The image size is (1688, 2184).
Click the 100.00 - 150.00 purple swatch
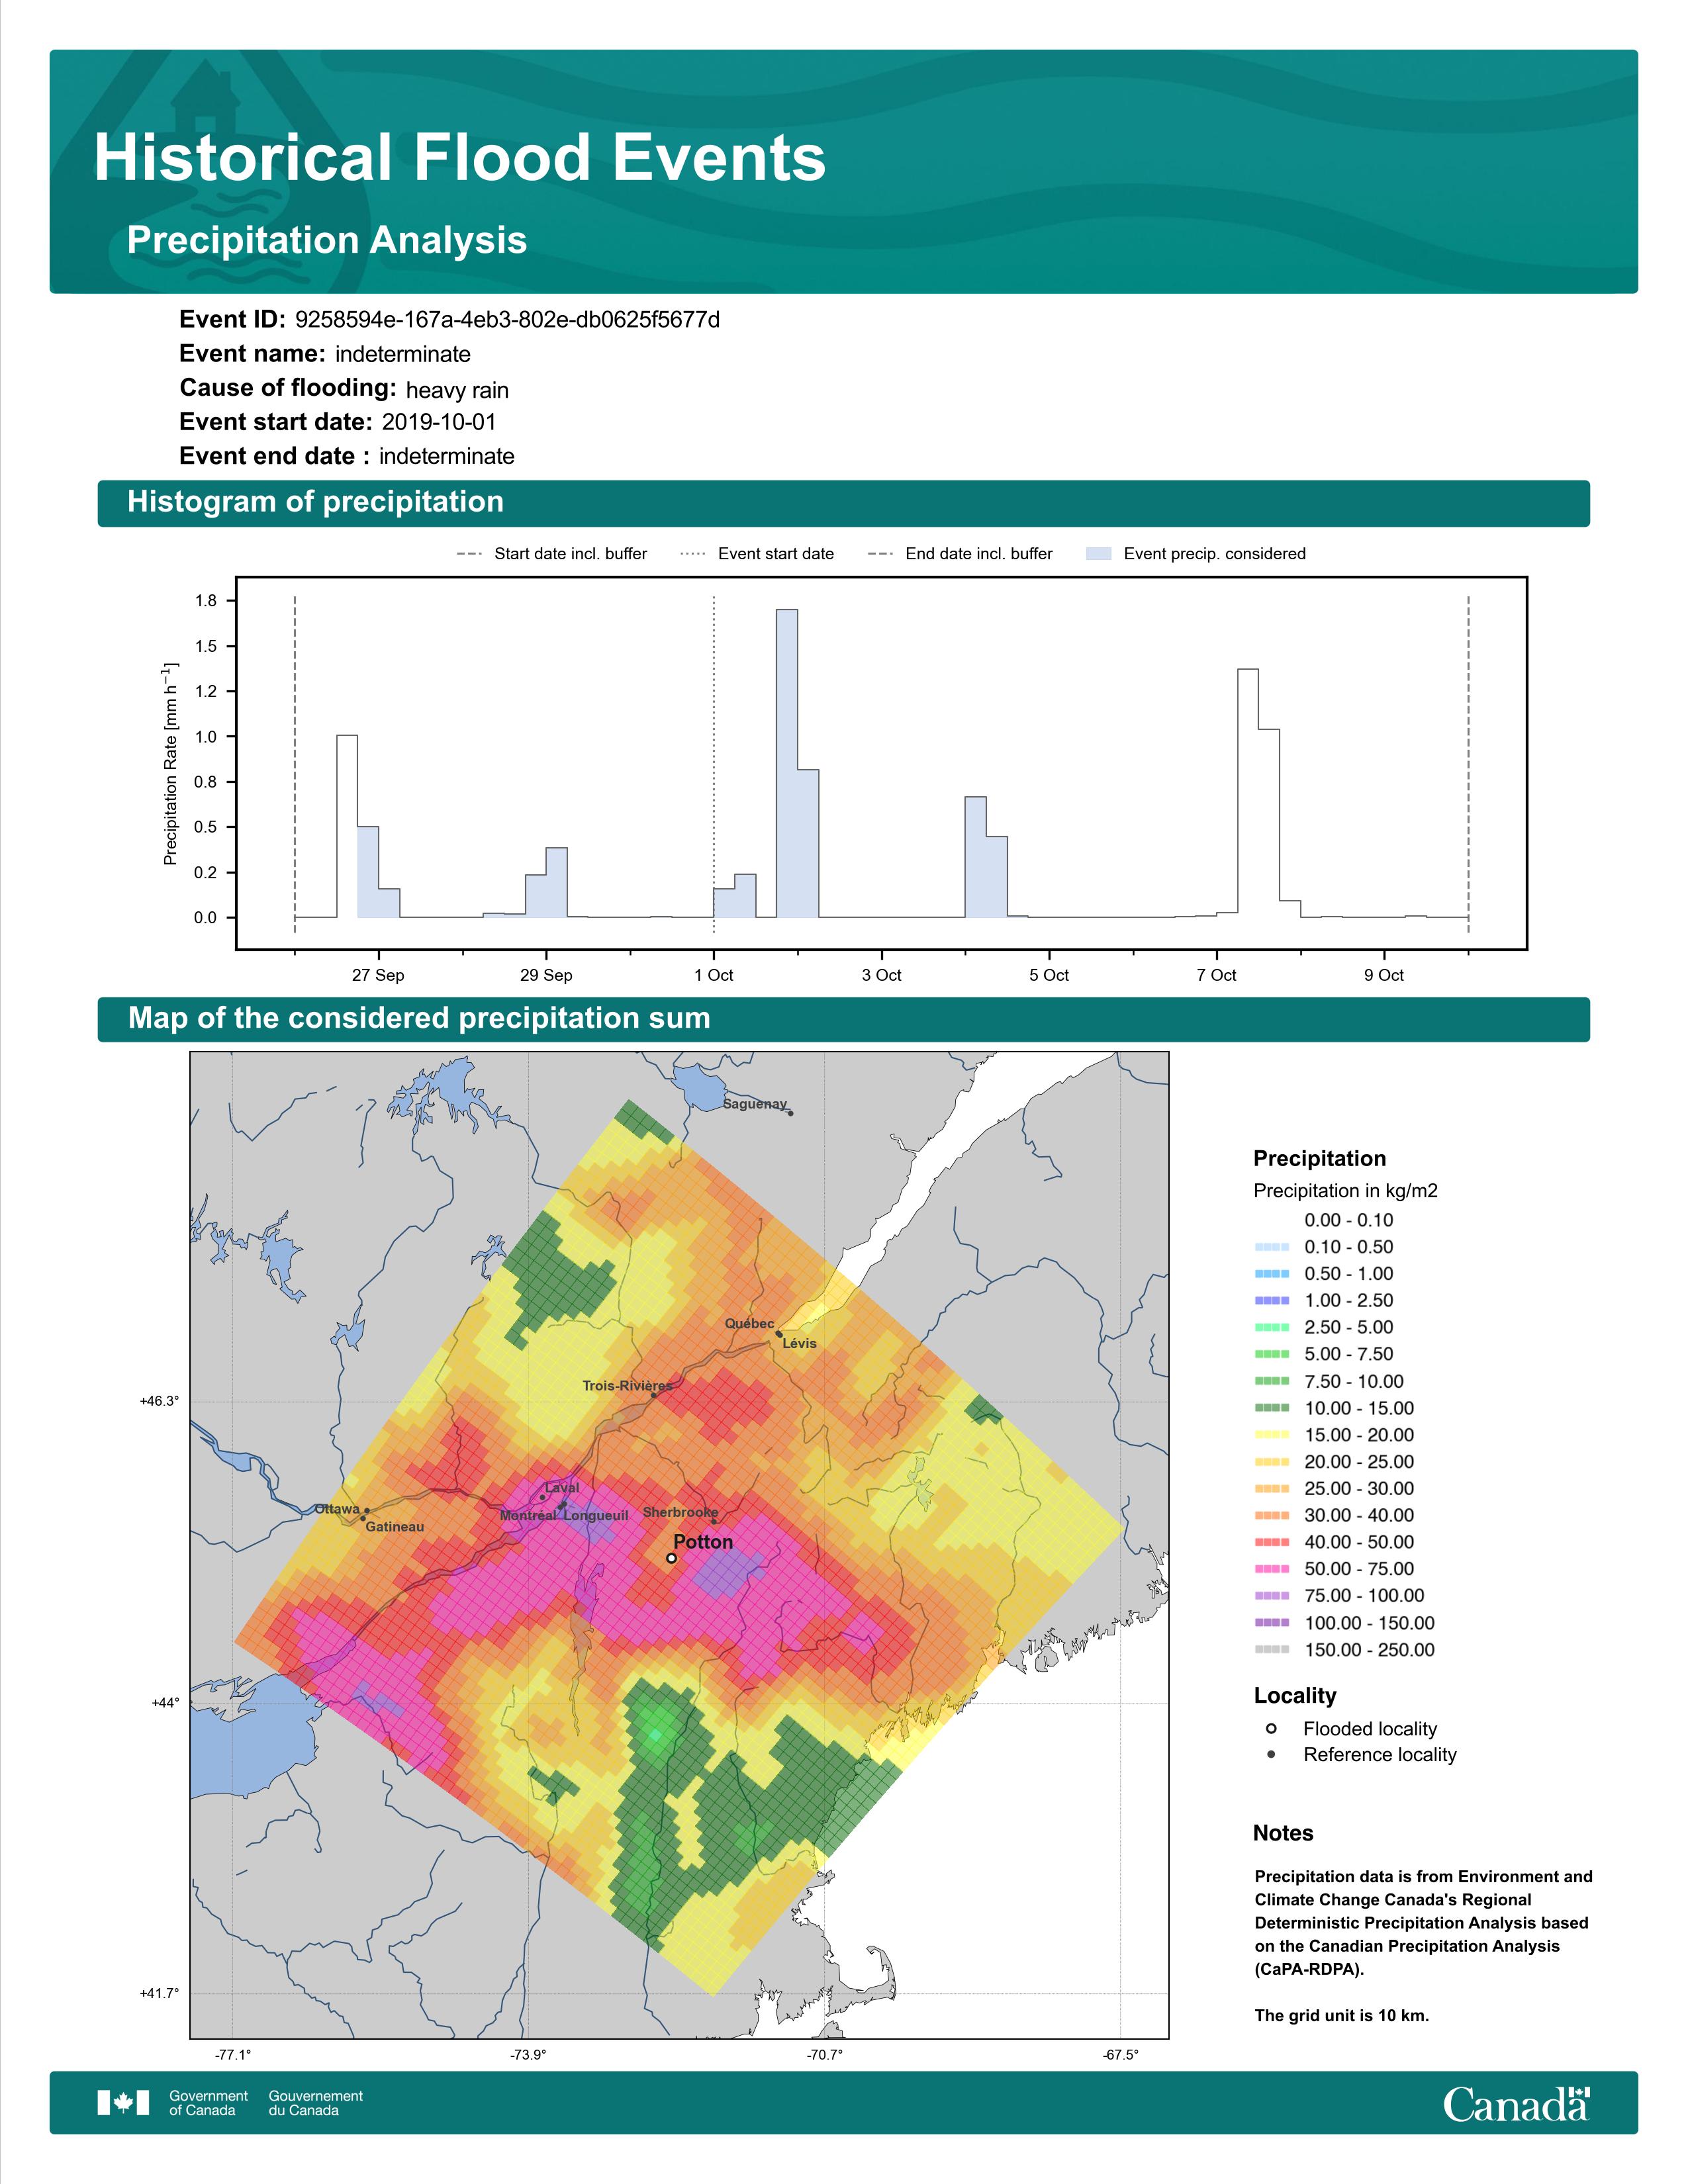[1272, 1623]
